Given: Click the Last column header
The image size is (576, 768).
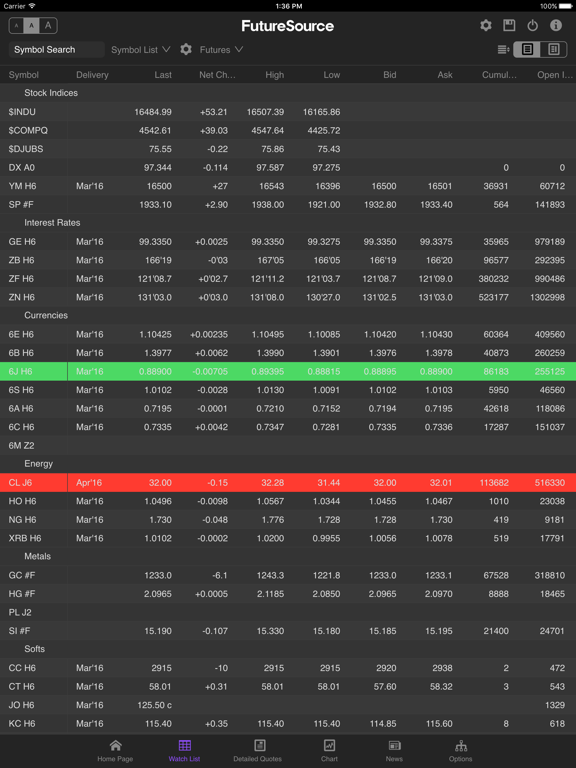Looking at the screenshot, I should (x=163, y=75).
